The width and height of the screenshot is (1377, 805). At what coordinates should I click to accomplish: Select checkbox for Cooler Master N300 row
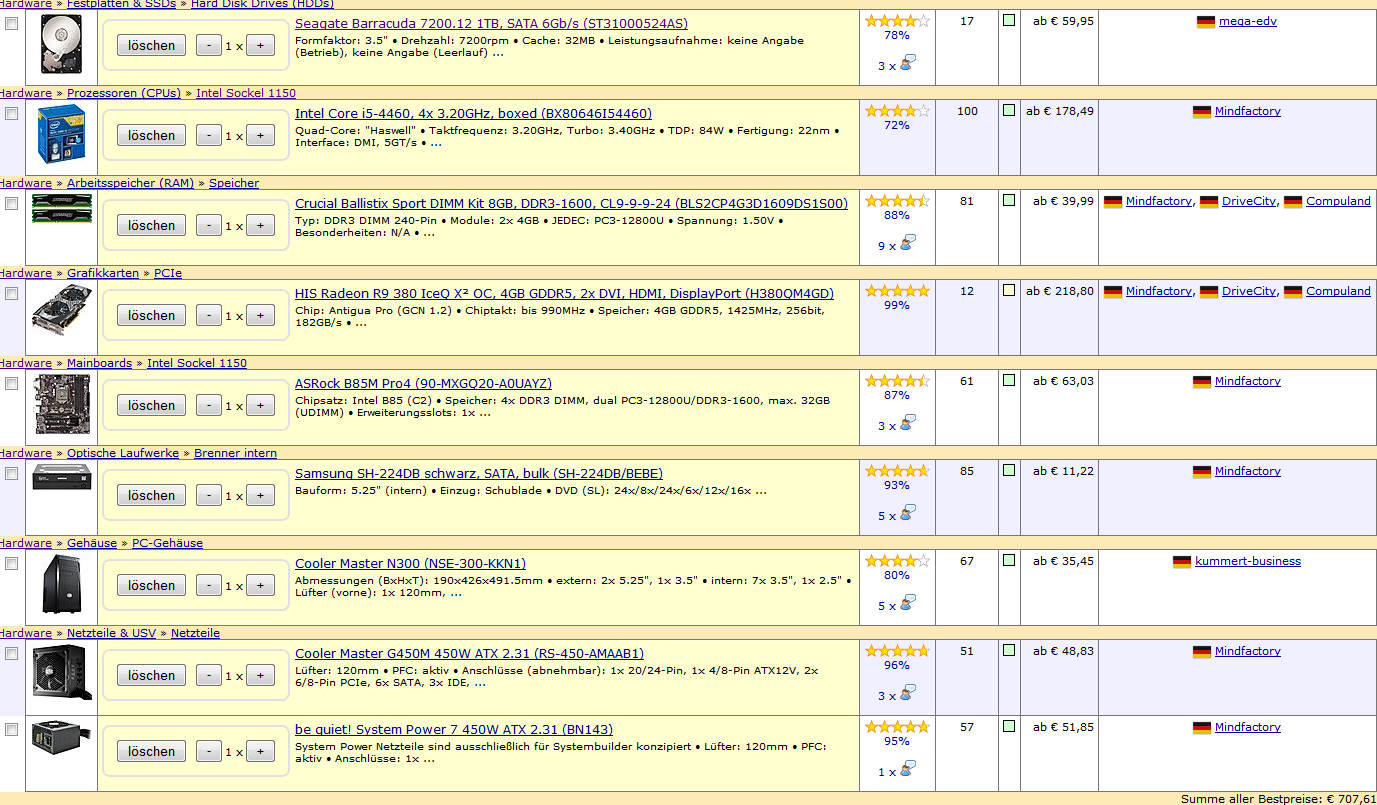pos(11,563)
